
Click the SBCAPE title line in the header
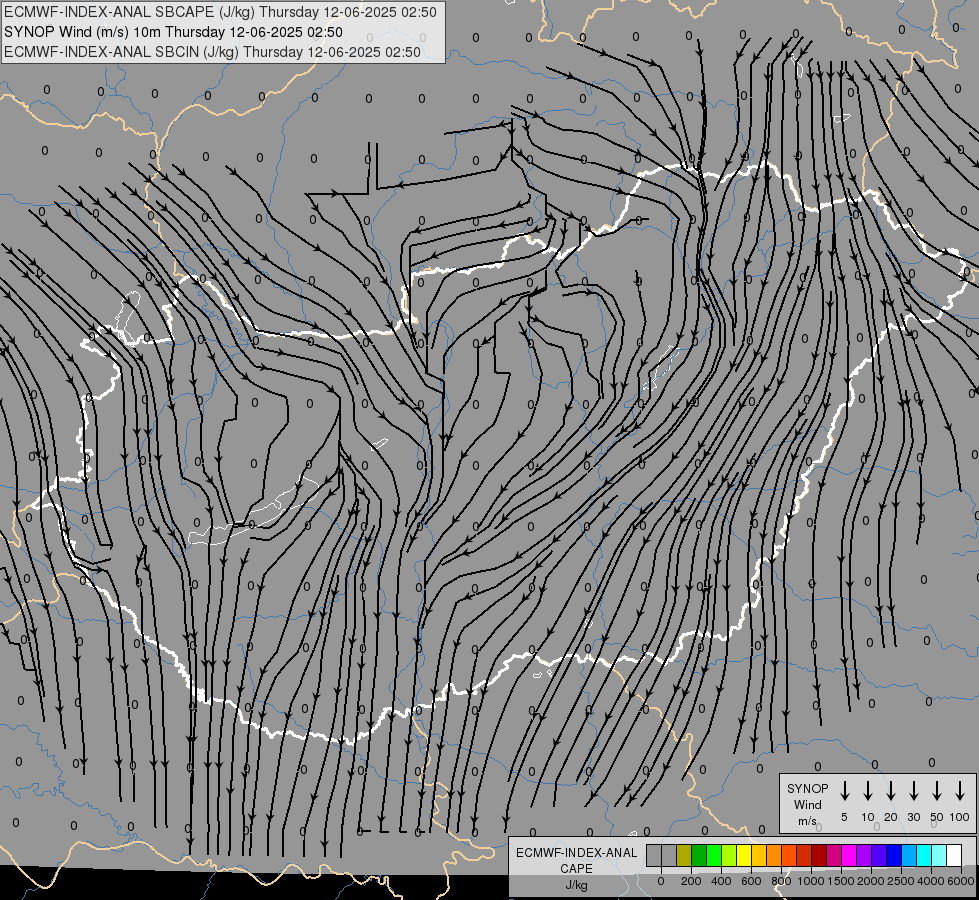220,12
